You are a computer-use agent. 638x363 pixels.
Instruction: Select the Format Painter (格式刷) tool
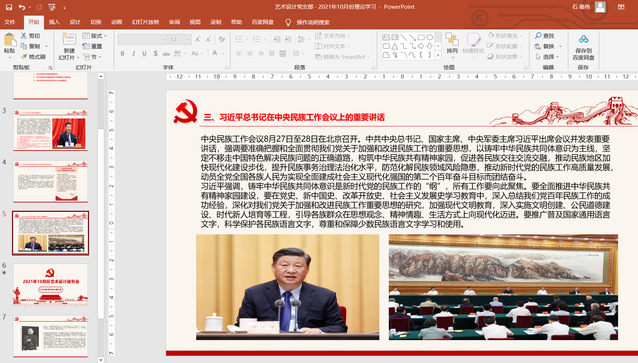(x=33, y=57)
